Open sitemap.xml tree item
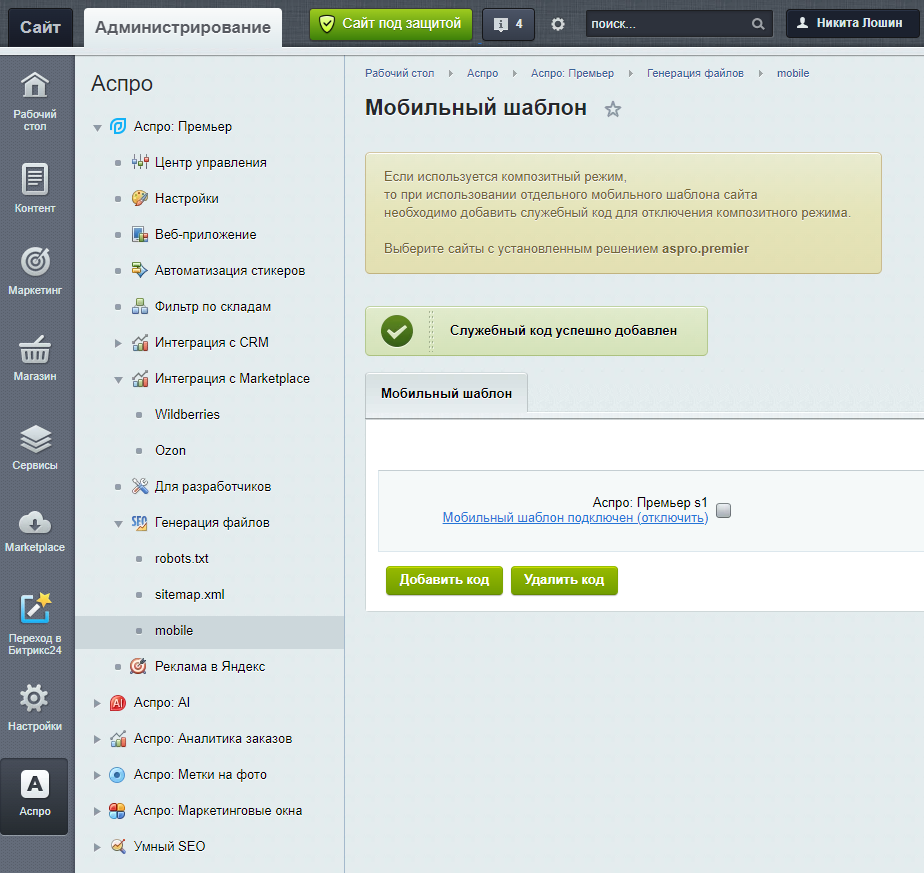924x873 pixels. click(x=190, y=594)
